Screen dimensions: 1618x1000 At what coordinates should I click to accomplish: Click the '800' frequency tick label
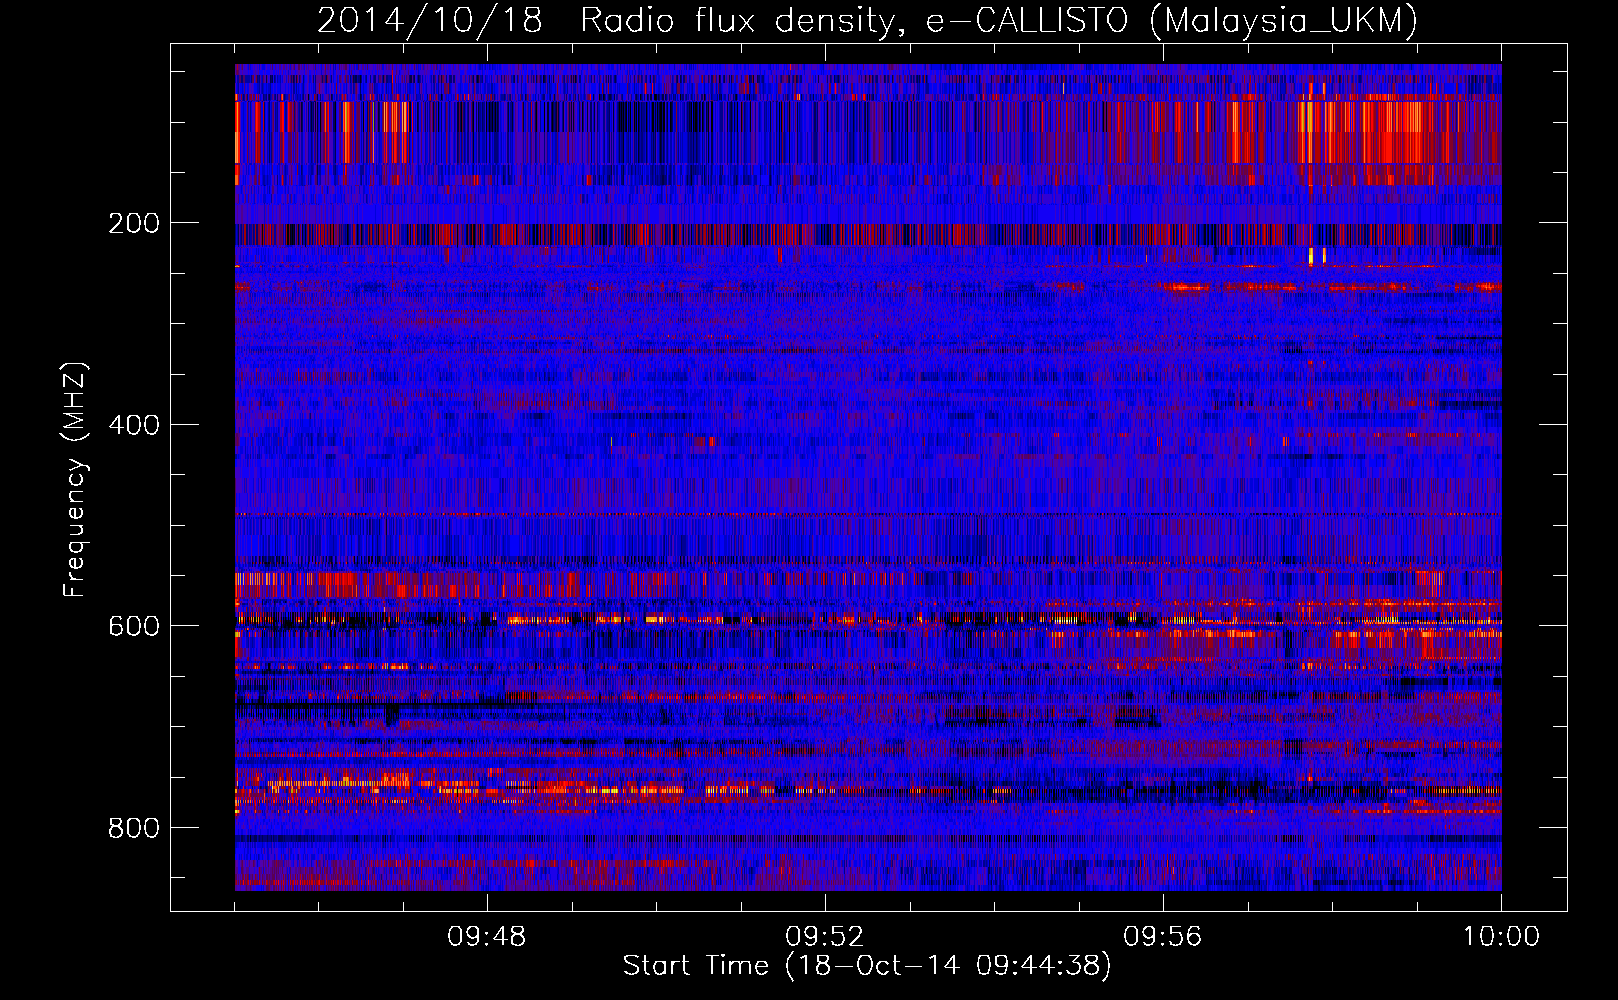point(134,828)
